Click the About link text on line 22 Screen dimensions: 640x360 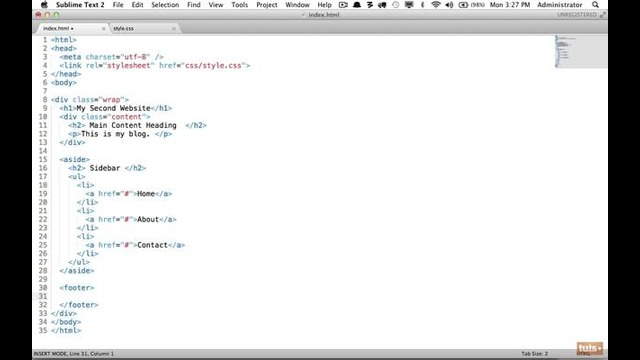click(x=148, y=220)
